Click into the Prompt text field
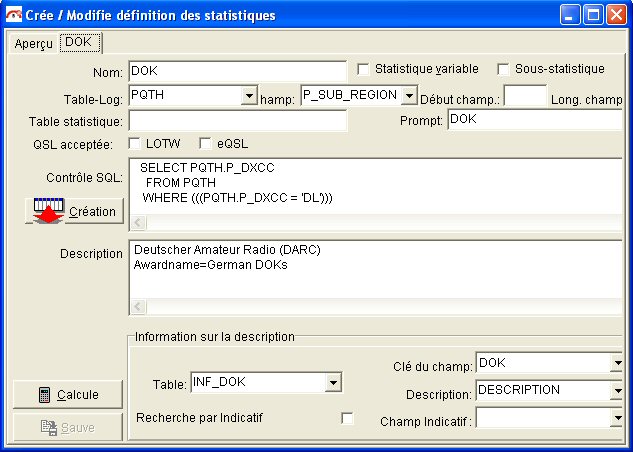 click(534, 120)
